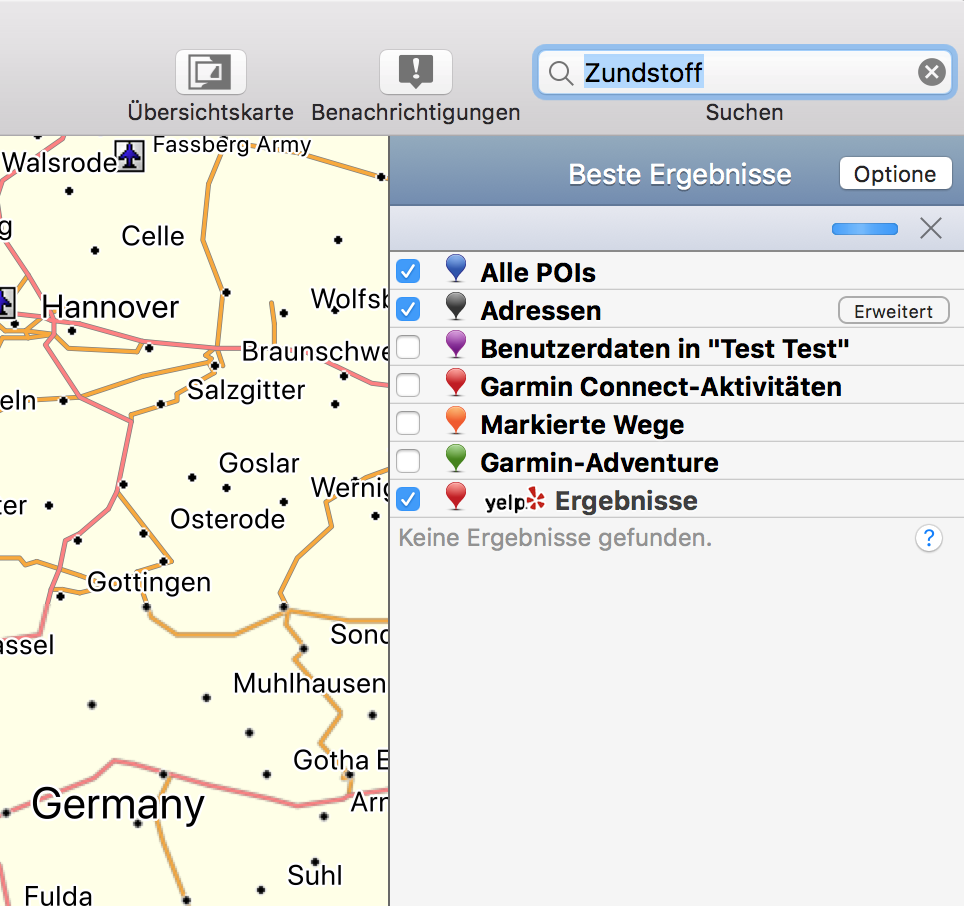Click the green Garmin-Adventure pin

click(456, 460)
